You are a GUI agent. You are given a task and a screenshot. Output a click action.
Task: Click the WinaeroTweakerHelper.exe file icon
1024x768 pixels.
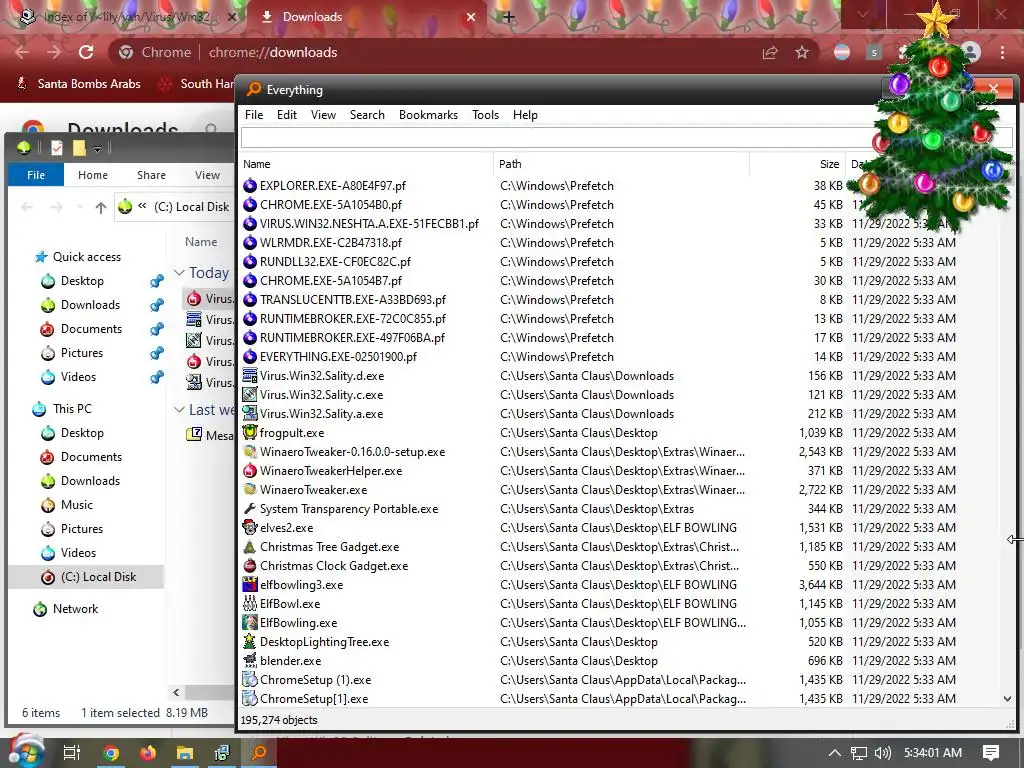pyautogui.click(x=249, y=470)
